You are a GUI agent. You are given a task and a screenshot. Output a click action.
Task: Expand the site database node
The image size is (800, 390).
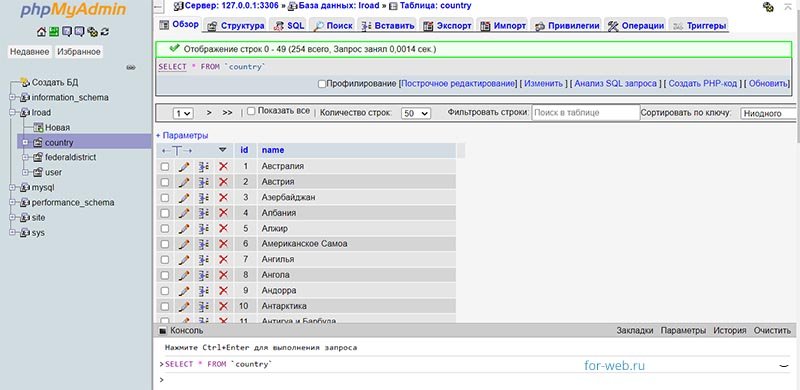click(12, 218)
